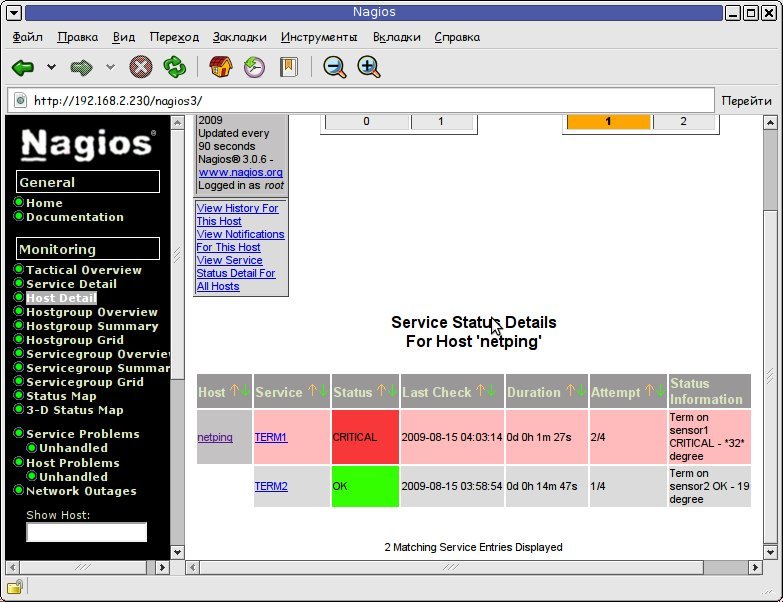The image size is (783, 602).
Task: Open Home in the Nagios sidebar
Action: tap(44, 203)
